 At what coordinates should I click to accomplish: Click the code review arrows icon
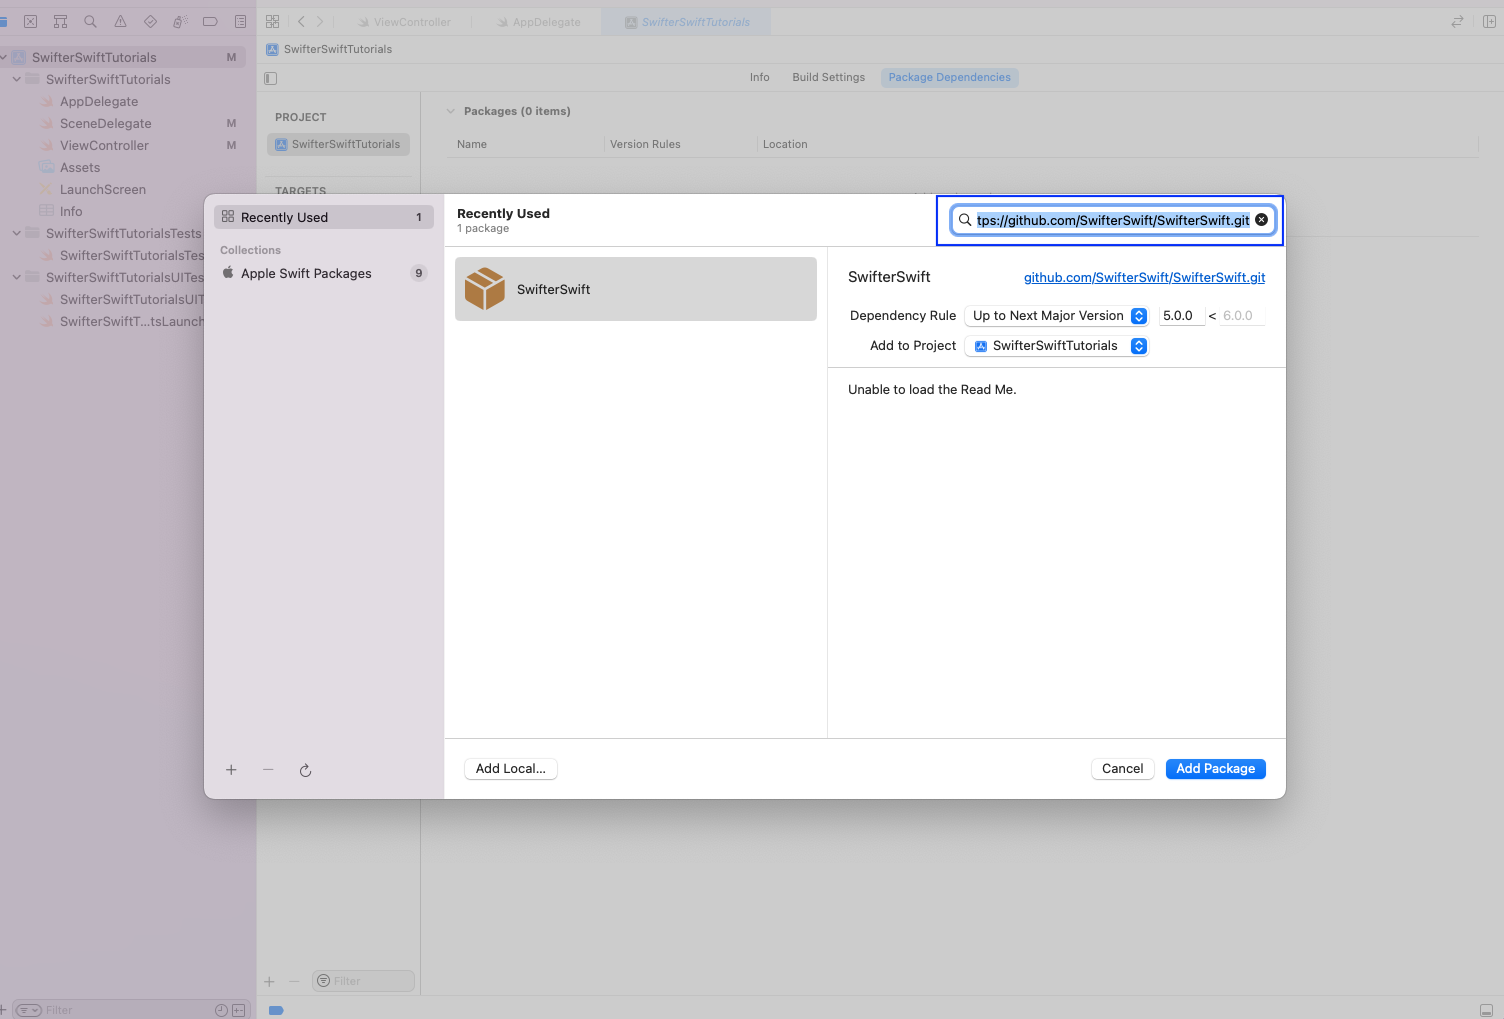(1458, 21)
